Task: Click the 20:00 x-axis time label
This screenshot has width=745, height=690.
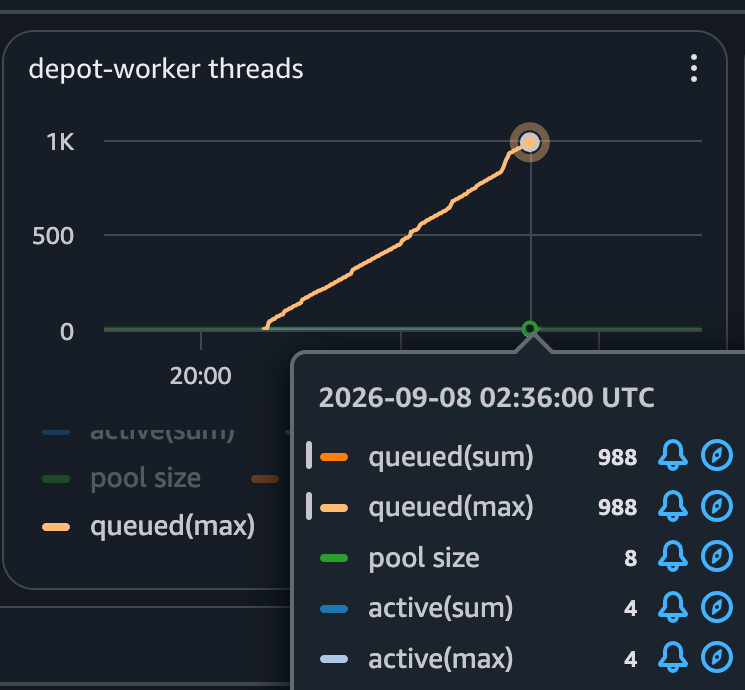Action: coord(201,376)
